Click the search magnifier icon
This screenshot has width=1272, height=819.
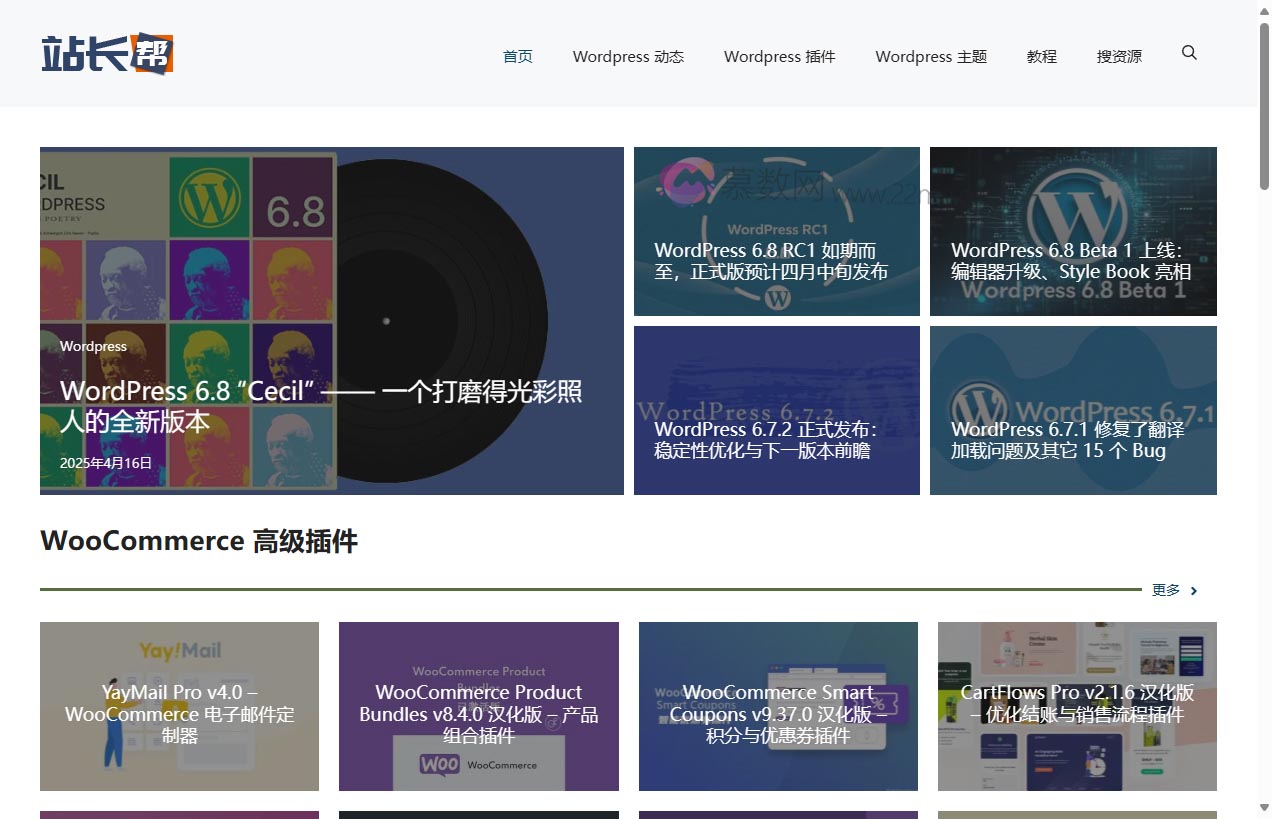[1189, 53]
